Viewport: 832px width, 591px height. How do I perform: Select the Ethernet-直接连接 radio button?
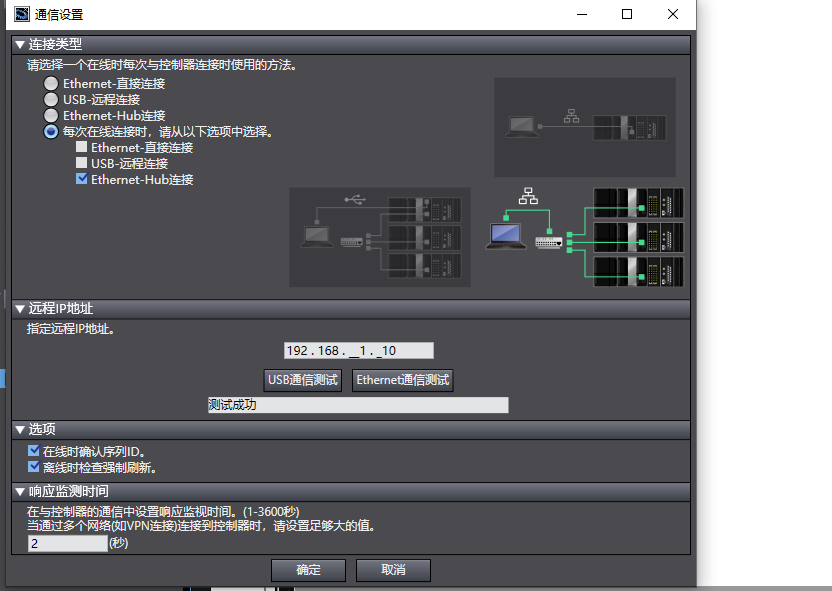pyautogui.click(x=51, y=84)
